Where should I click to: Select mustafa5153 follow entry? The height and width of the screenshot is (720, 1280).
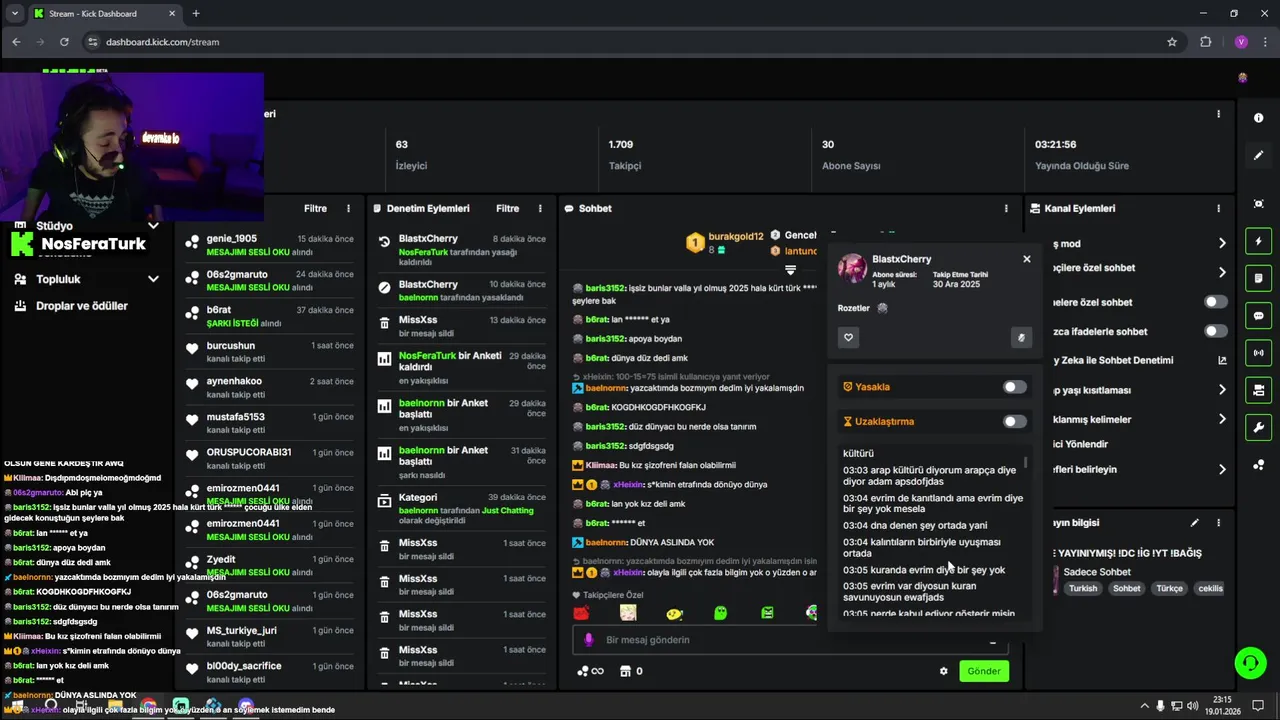tap(268, 423)
